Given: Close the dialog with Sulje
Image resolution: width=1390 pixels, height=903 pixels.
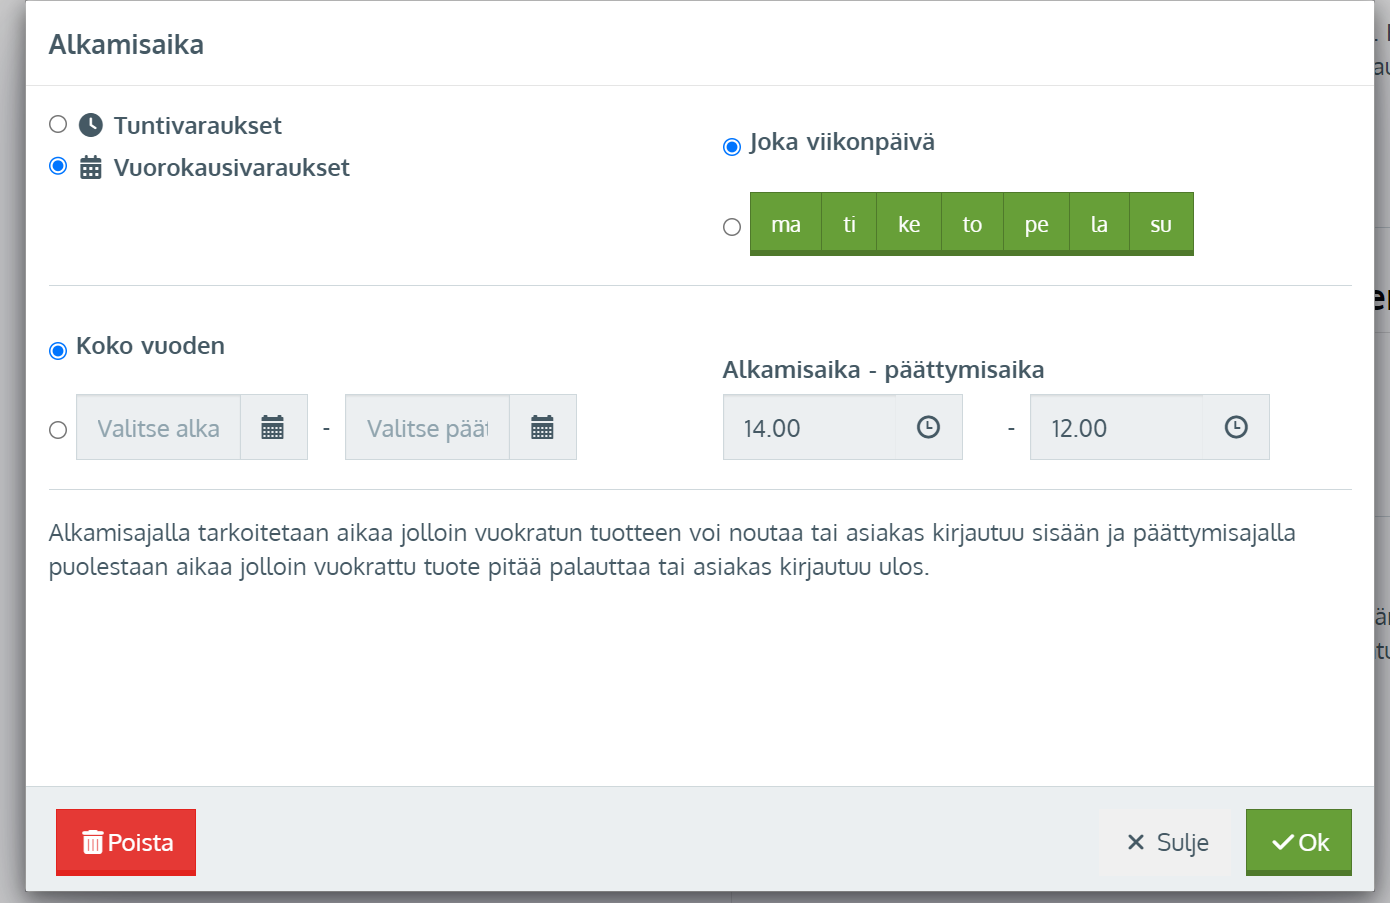Looking at the screenshot, I should (x=1166, y=842).
